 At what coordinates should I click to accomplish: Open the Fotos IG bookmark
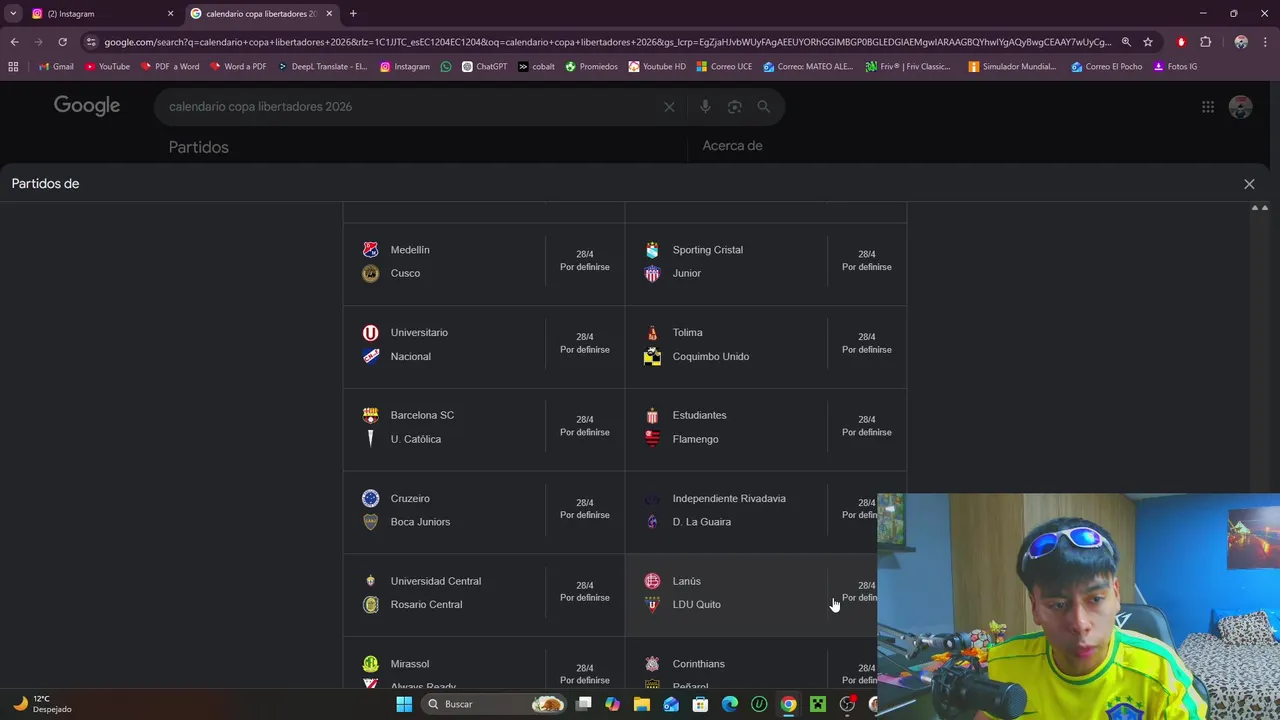click(1176, 67)
